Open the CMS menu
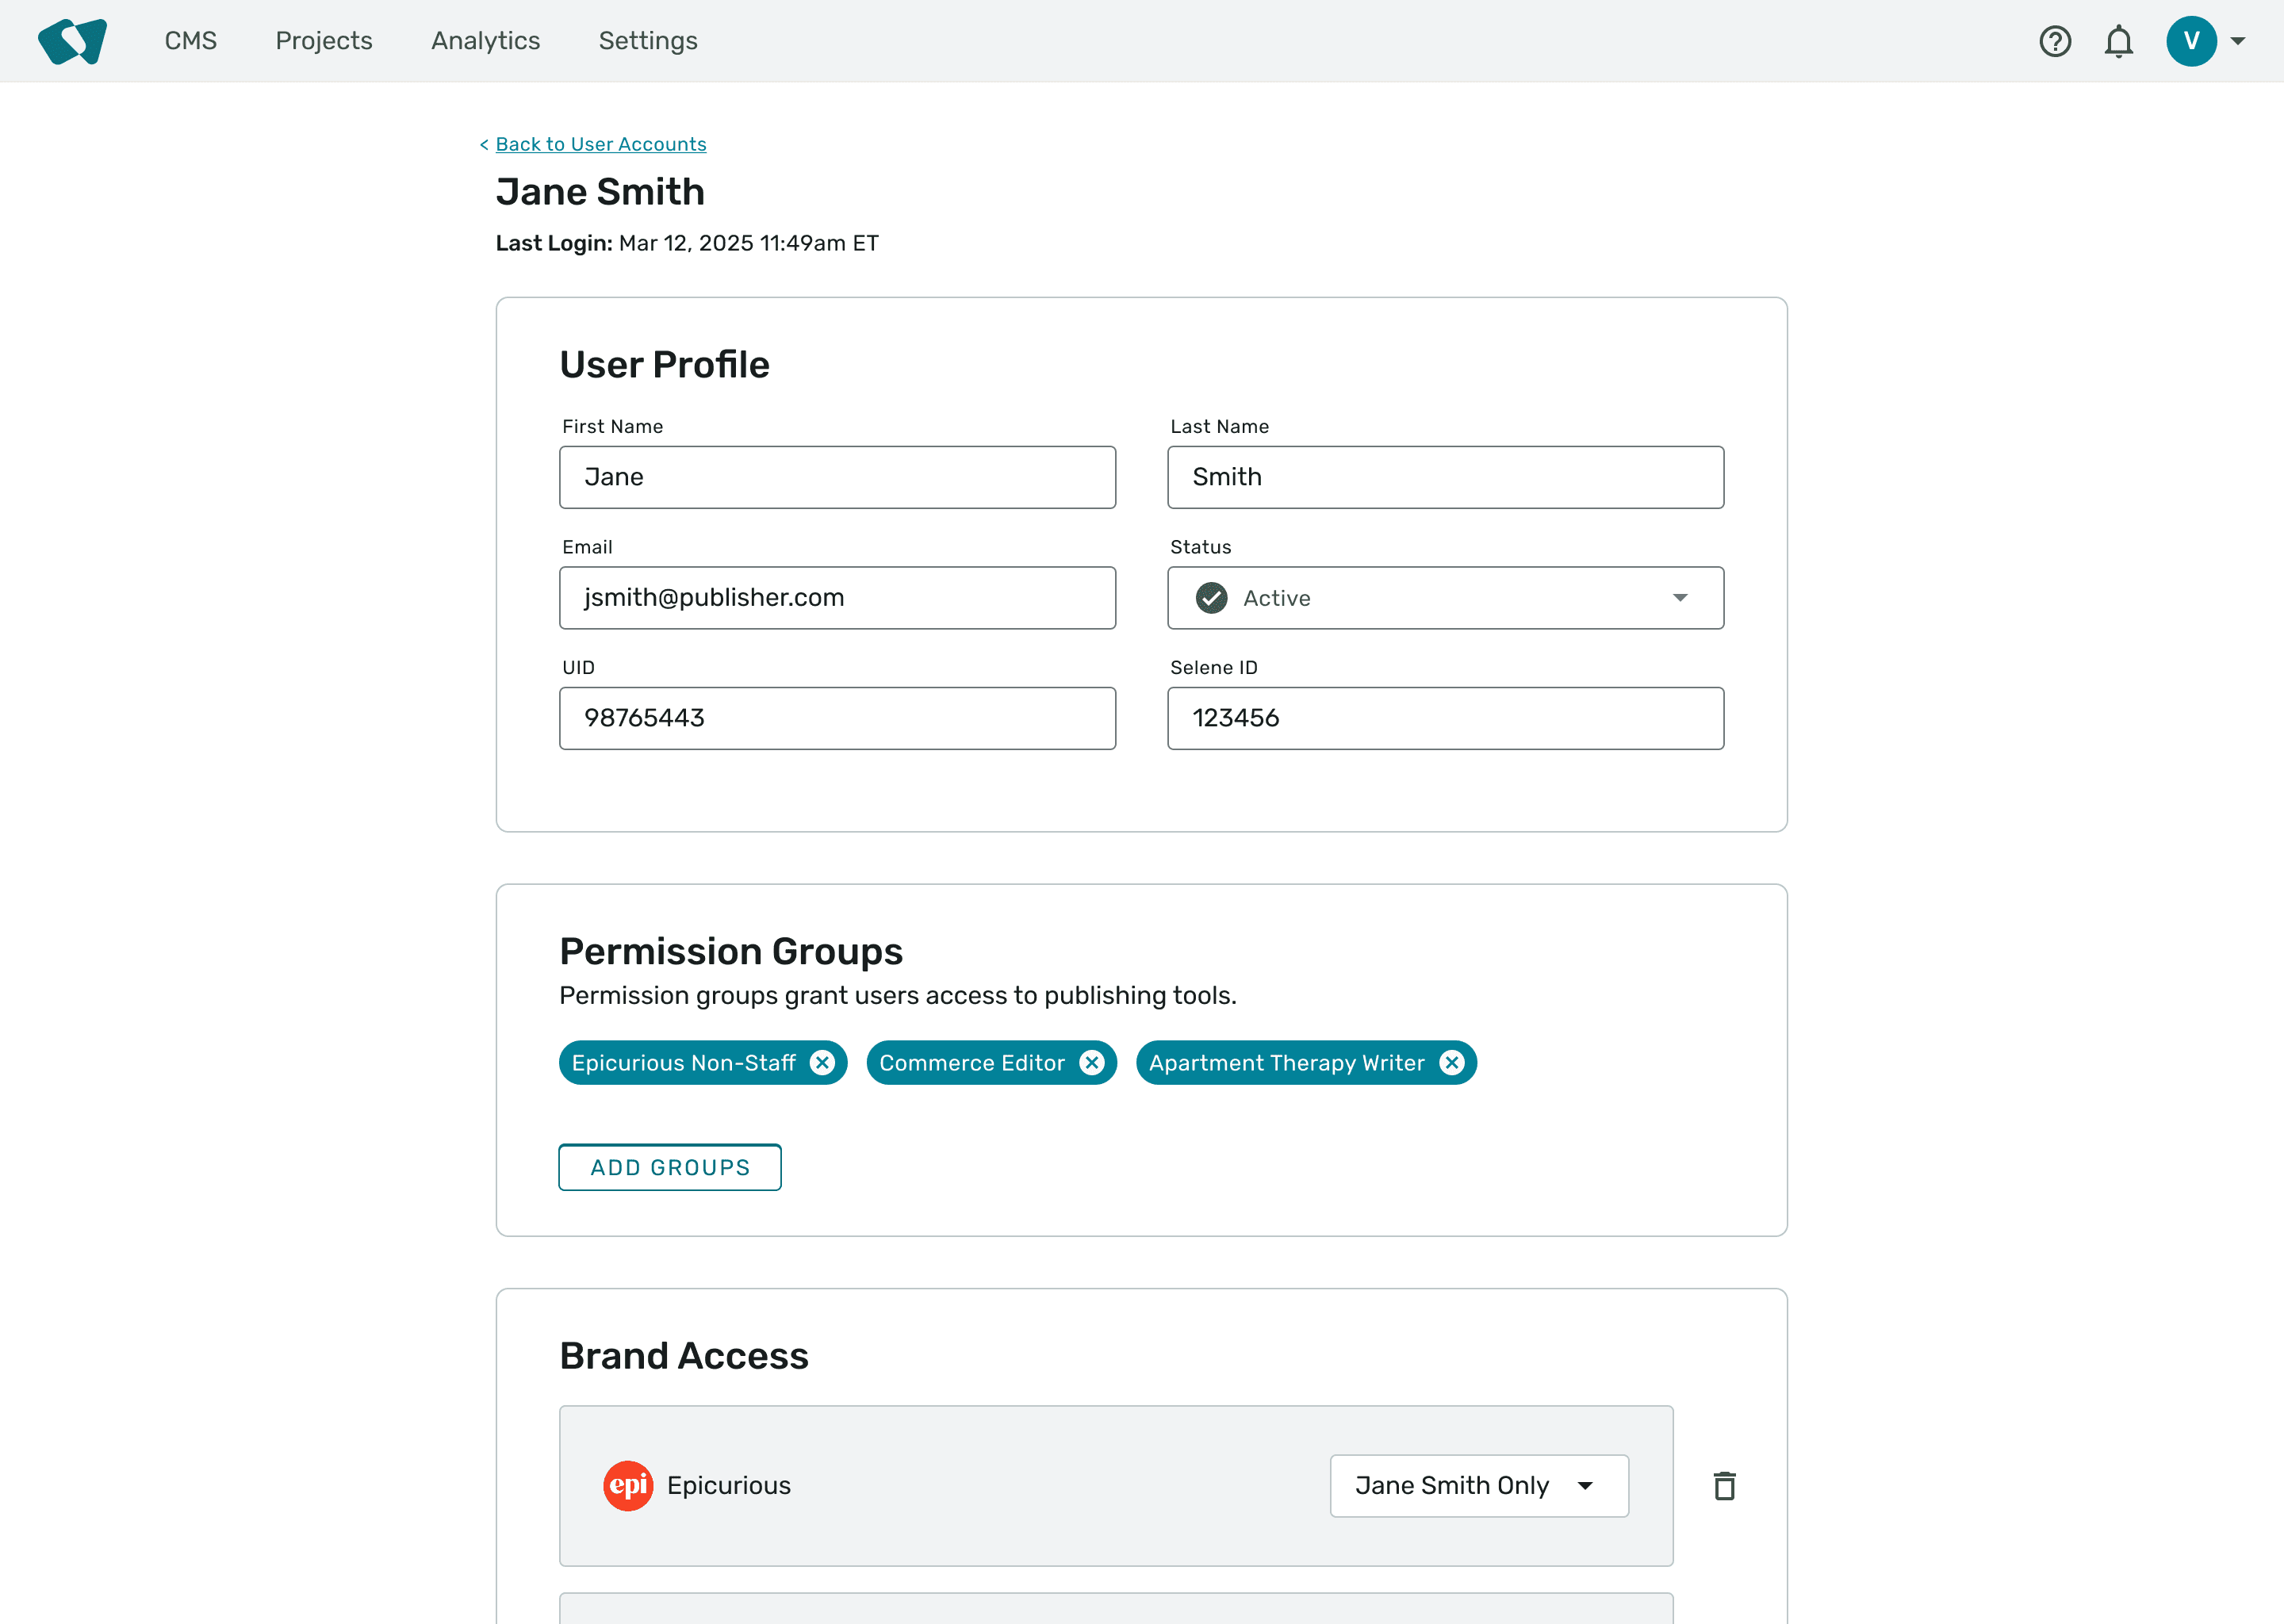The width and height of the screenshot is (2284, 1624). click(x=190, y=41)
